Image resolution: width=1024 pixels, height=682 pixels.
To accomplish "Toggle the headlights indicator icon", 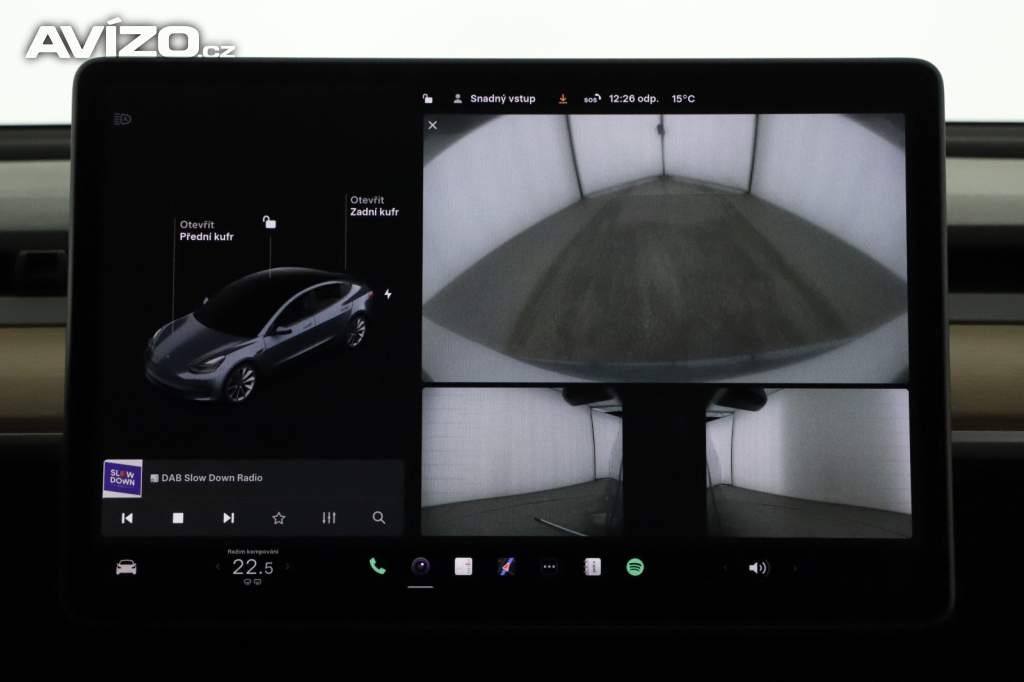I will [122, 119].
